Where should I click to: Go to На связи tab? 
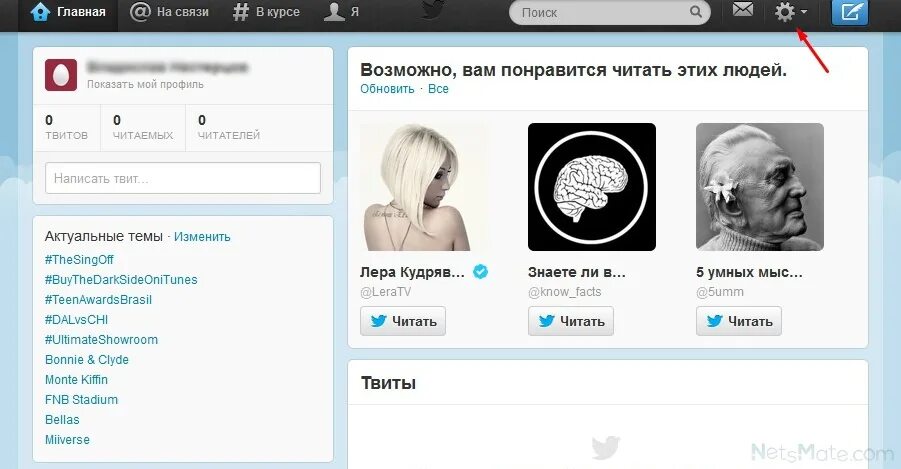[169, 12]
